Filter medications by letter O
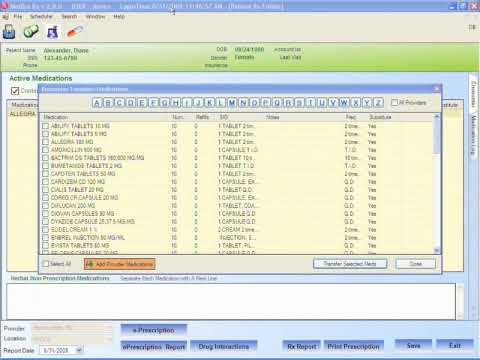The height and width of the screenshot is (360, 480). pos(254,103)
